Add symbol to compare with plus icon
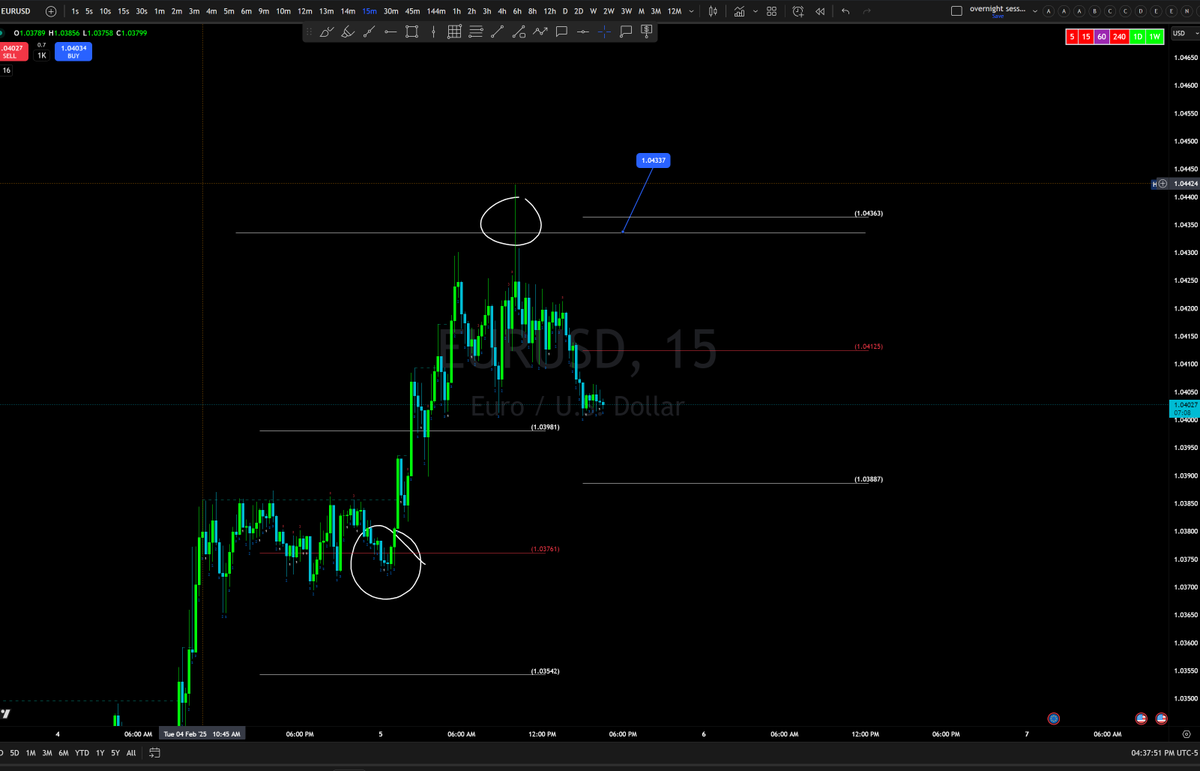1200x771 pixels. pos(50,11)
